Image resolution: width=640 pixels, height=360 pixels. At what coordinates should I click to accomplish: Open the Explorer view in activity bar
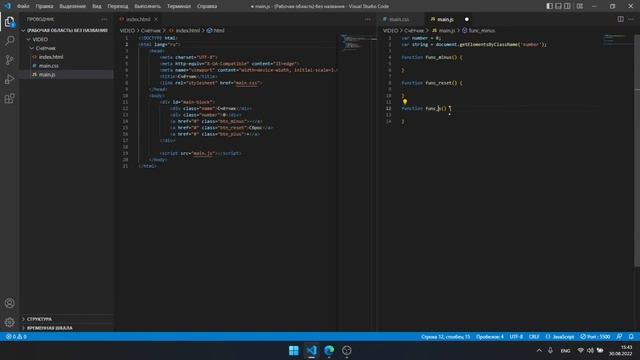9,22
